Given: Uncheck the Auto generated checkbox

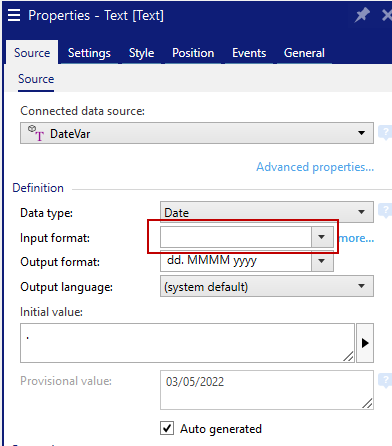Looking at the screenshot, I should pos(167,428).
